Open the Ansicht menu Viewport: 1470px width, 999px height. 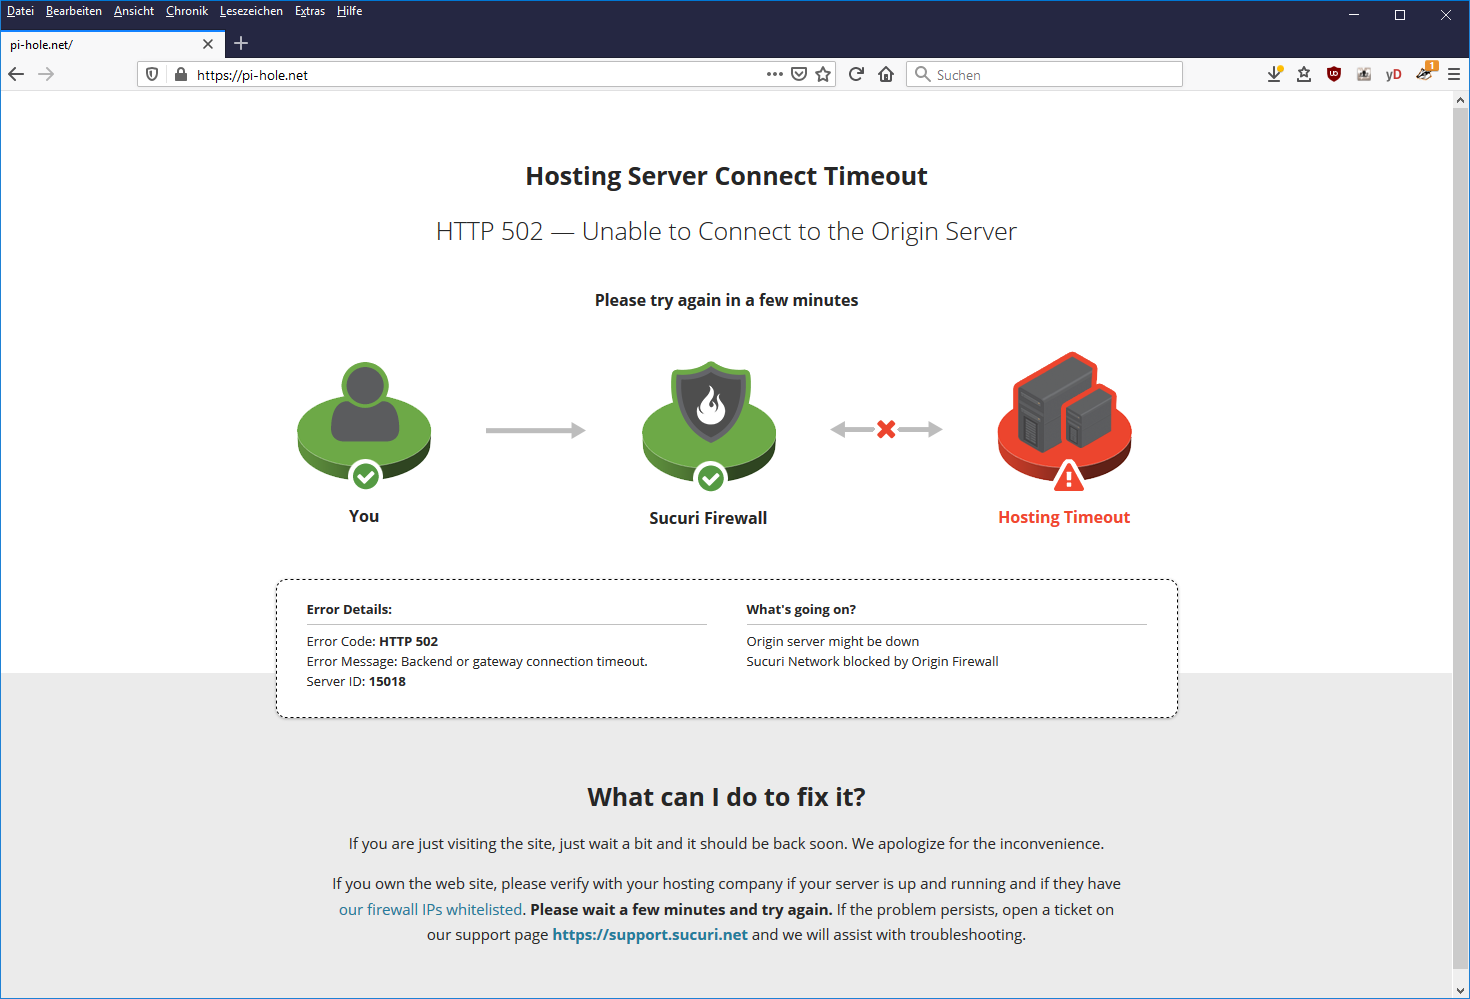134,11
